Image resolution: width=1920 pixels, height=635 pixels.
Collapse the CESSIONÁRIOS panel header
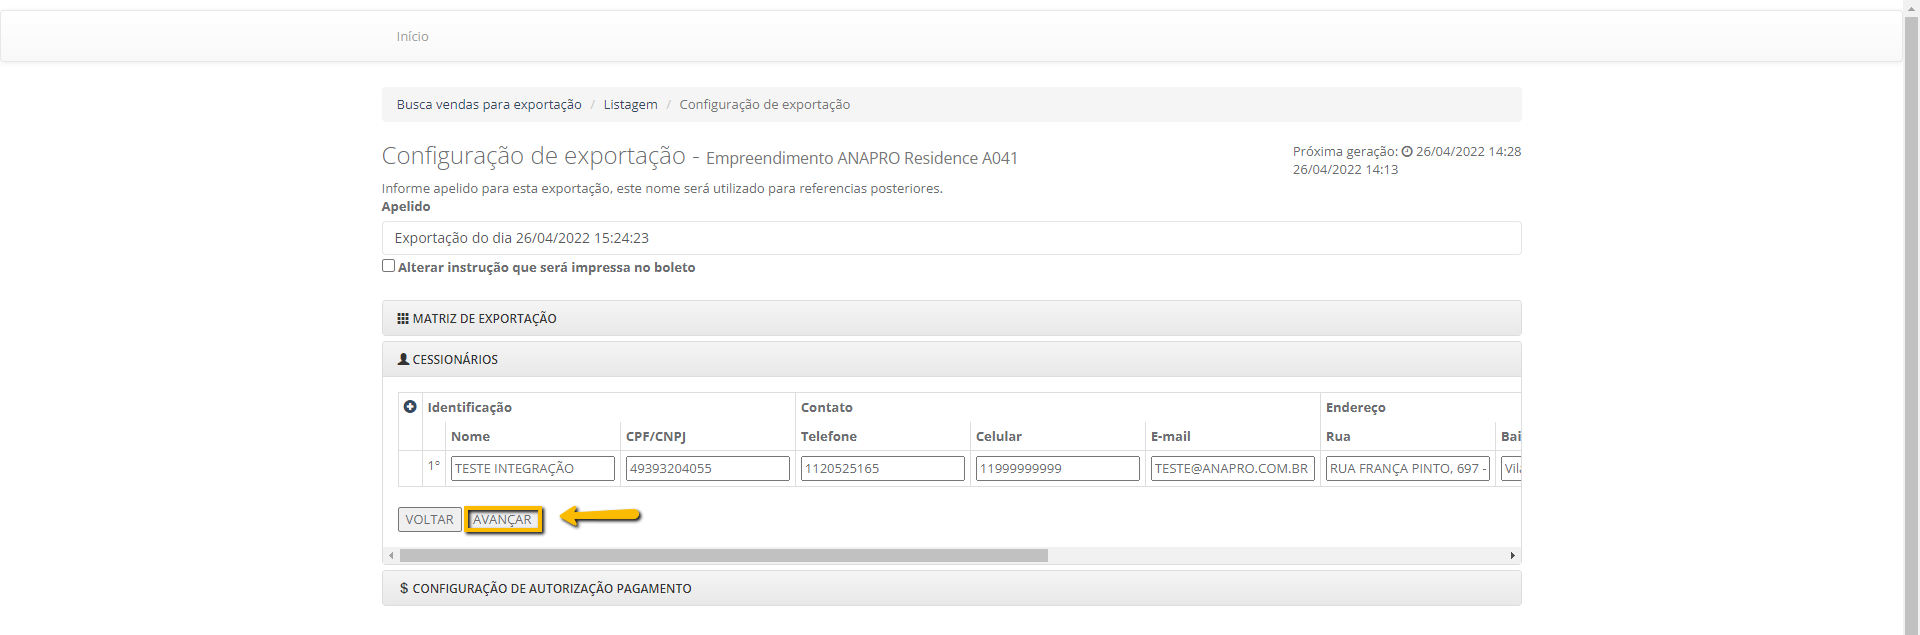(455, 360)
